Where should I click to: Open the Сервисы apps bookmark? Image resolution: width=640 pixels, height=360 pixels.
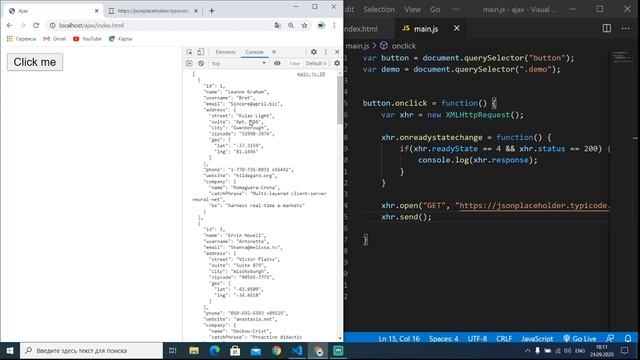(21, 39)
